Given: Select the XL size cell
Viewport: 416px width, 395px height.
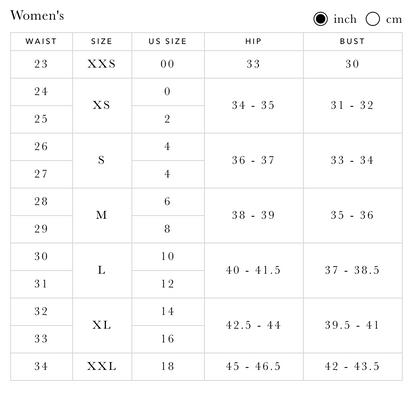Looking at the screenshot, I should [x=102, y=325].
